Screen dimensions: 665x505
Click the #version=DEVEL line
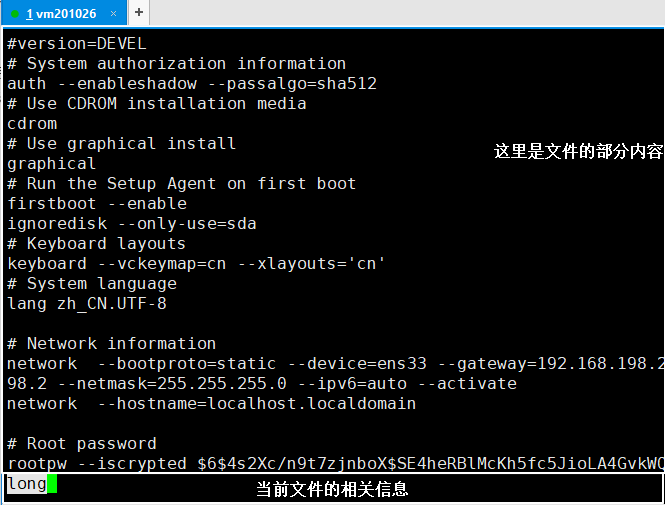76,44
